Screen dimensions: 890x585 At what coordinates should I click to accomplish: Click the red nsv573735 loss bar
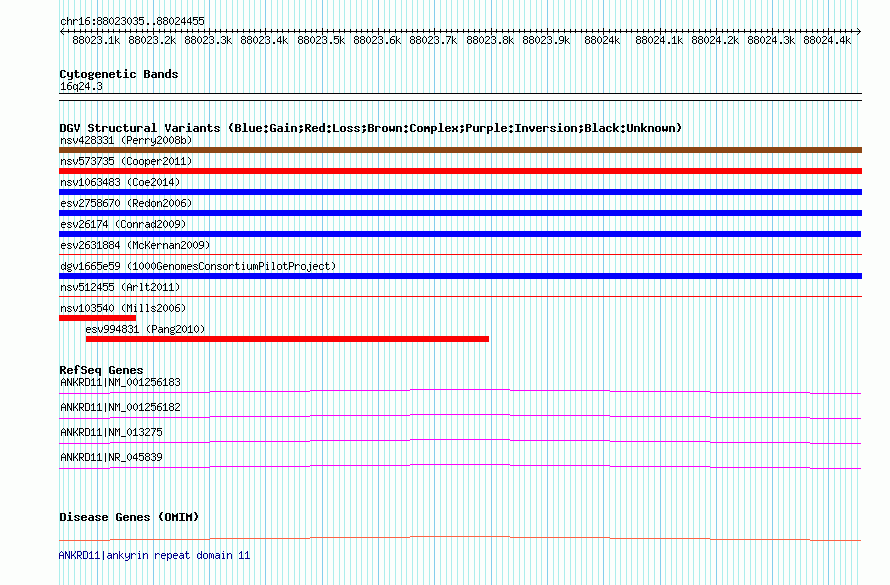click(x=460, y=171)
